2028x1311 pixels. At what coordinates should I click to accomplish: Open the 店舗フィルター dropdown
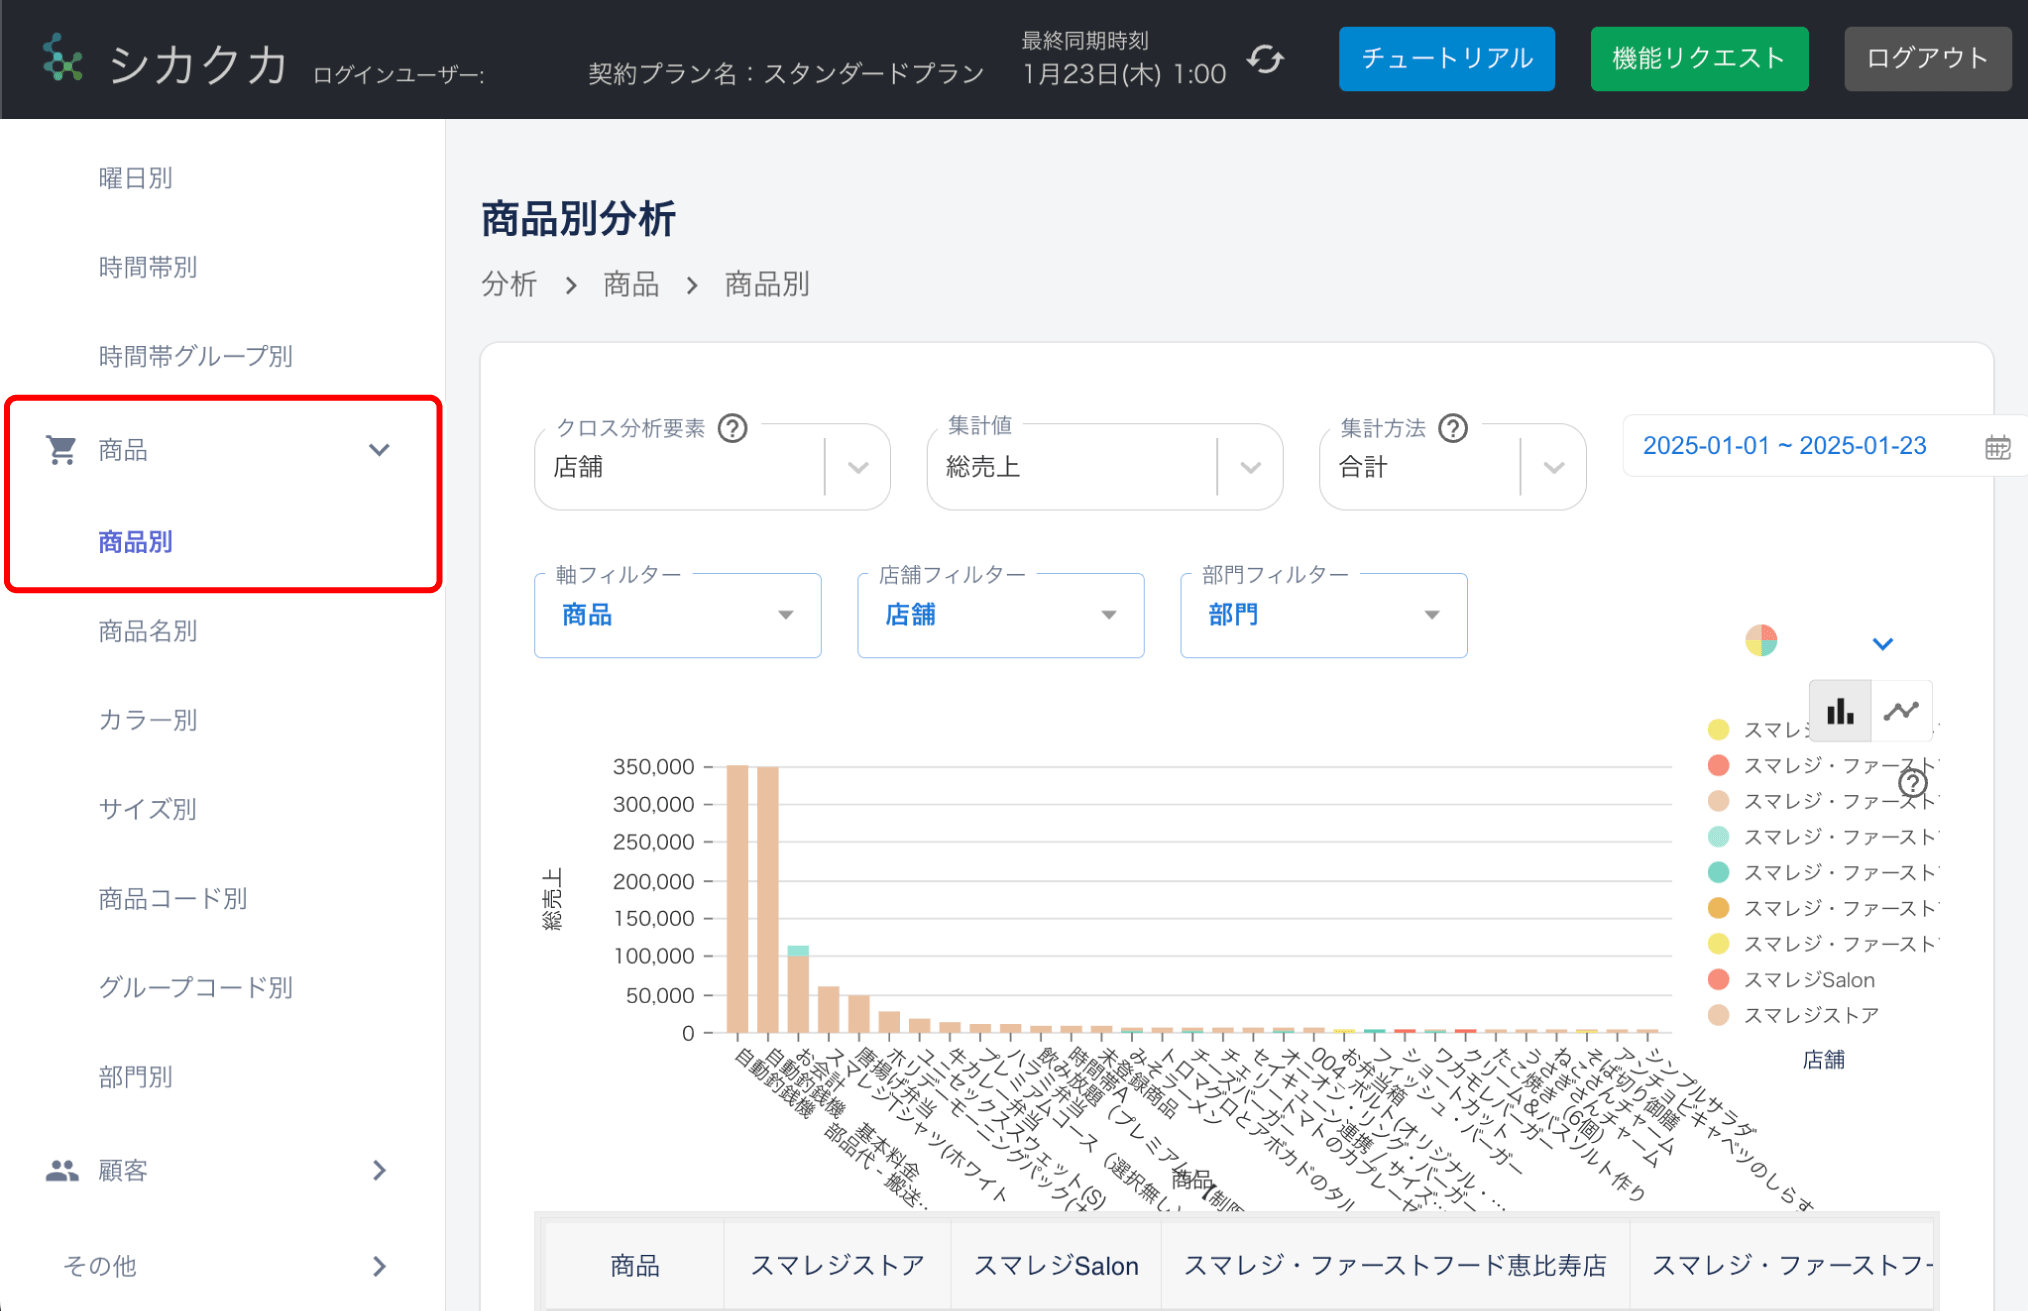(x=1001, y=615)
